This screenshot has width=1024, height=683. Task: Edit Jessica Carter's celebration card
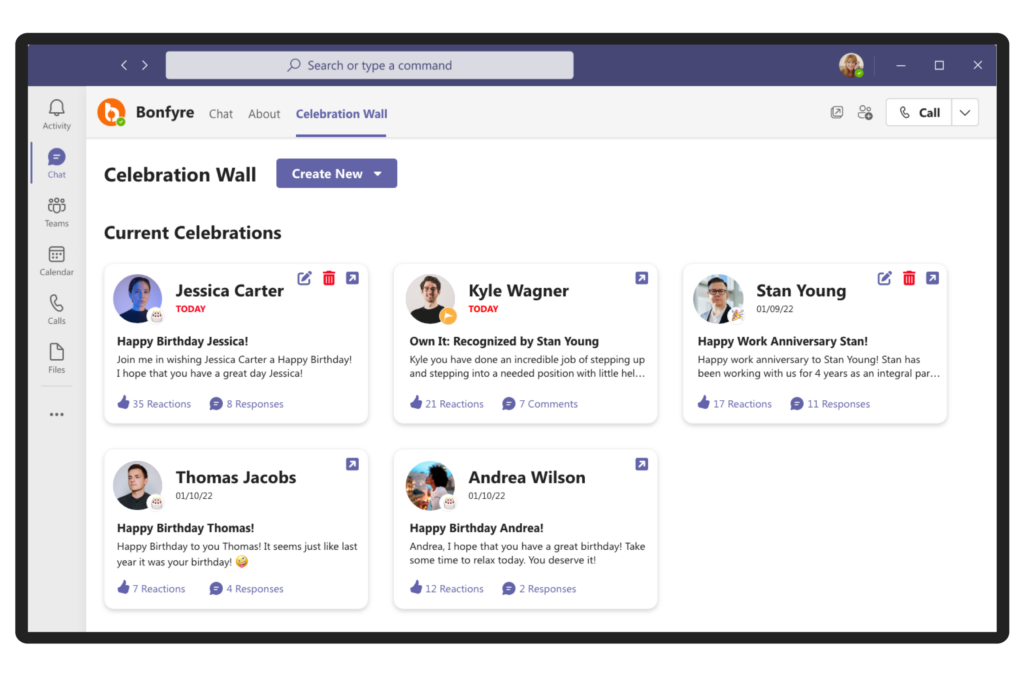coord(305,278)
